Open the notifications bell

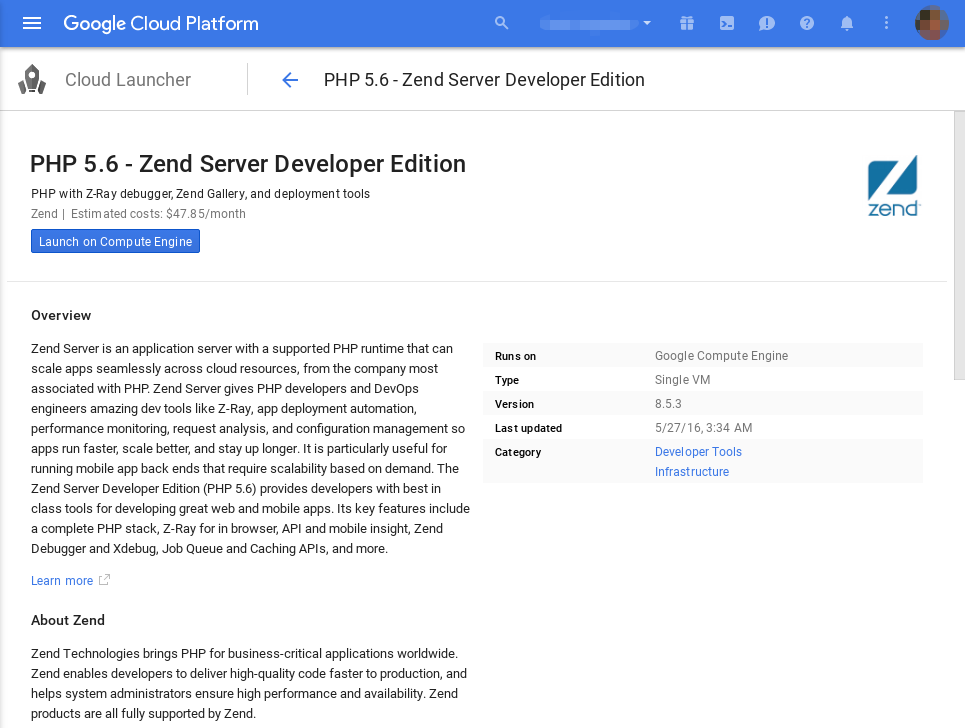(847, 23)
